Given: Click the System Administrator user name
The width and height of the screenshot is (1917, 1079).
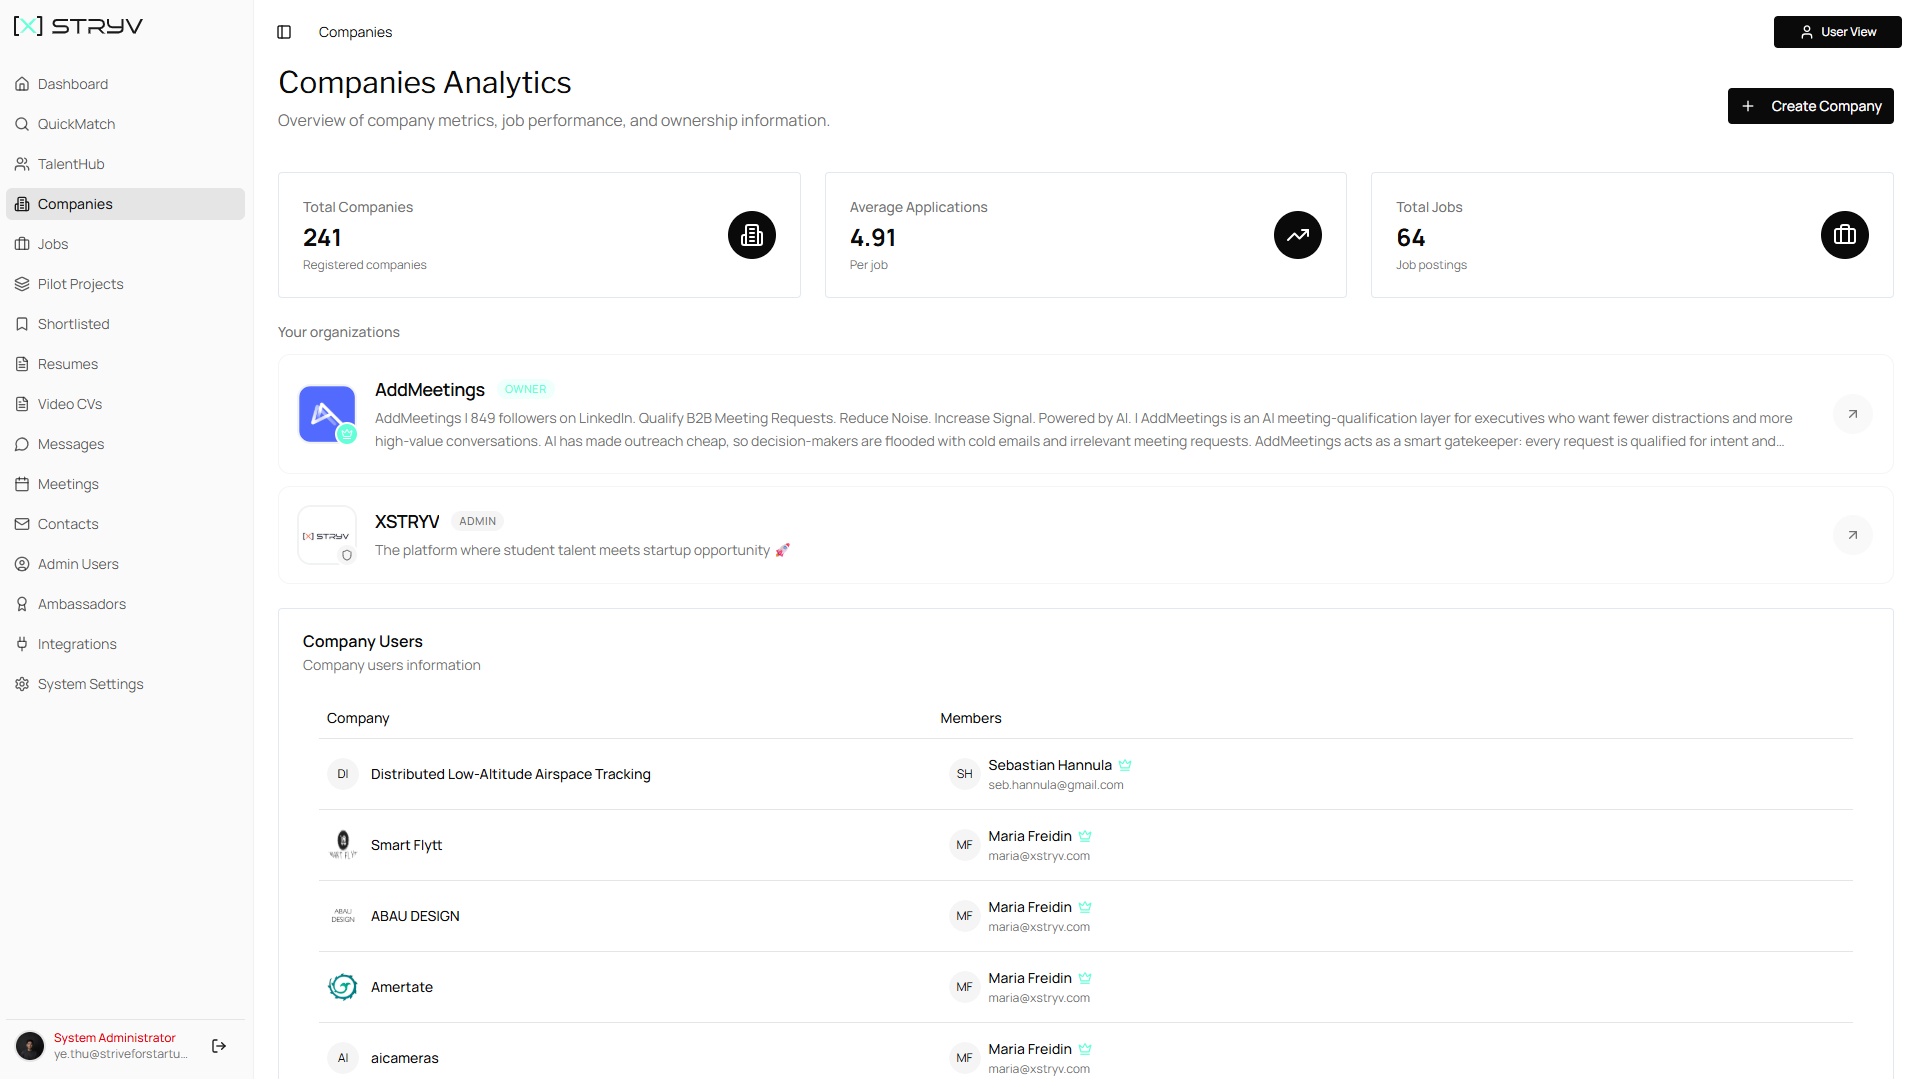Looking at the screenshot, I should [115, 1038].
